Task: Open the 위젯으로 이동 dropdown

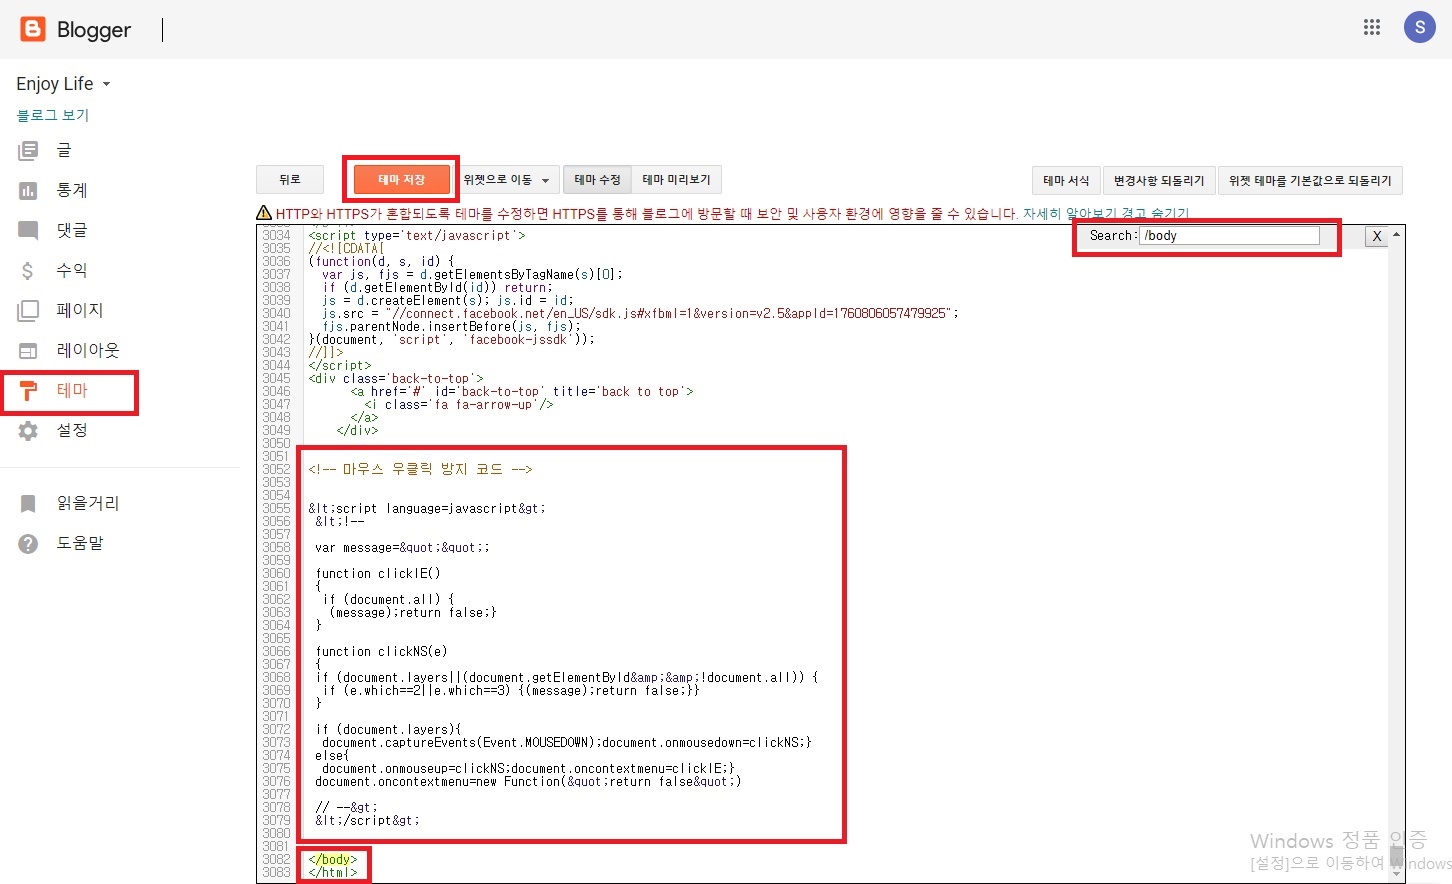Action: tap(506, 180)
